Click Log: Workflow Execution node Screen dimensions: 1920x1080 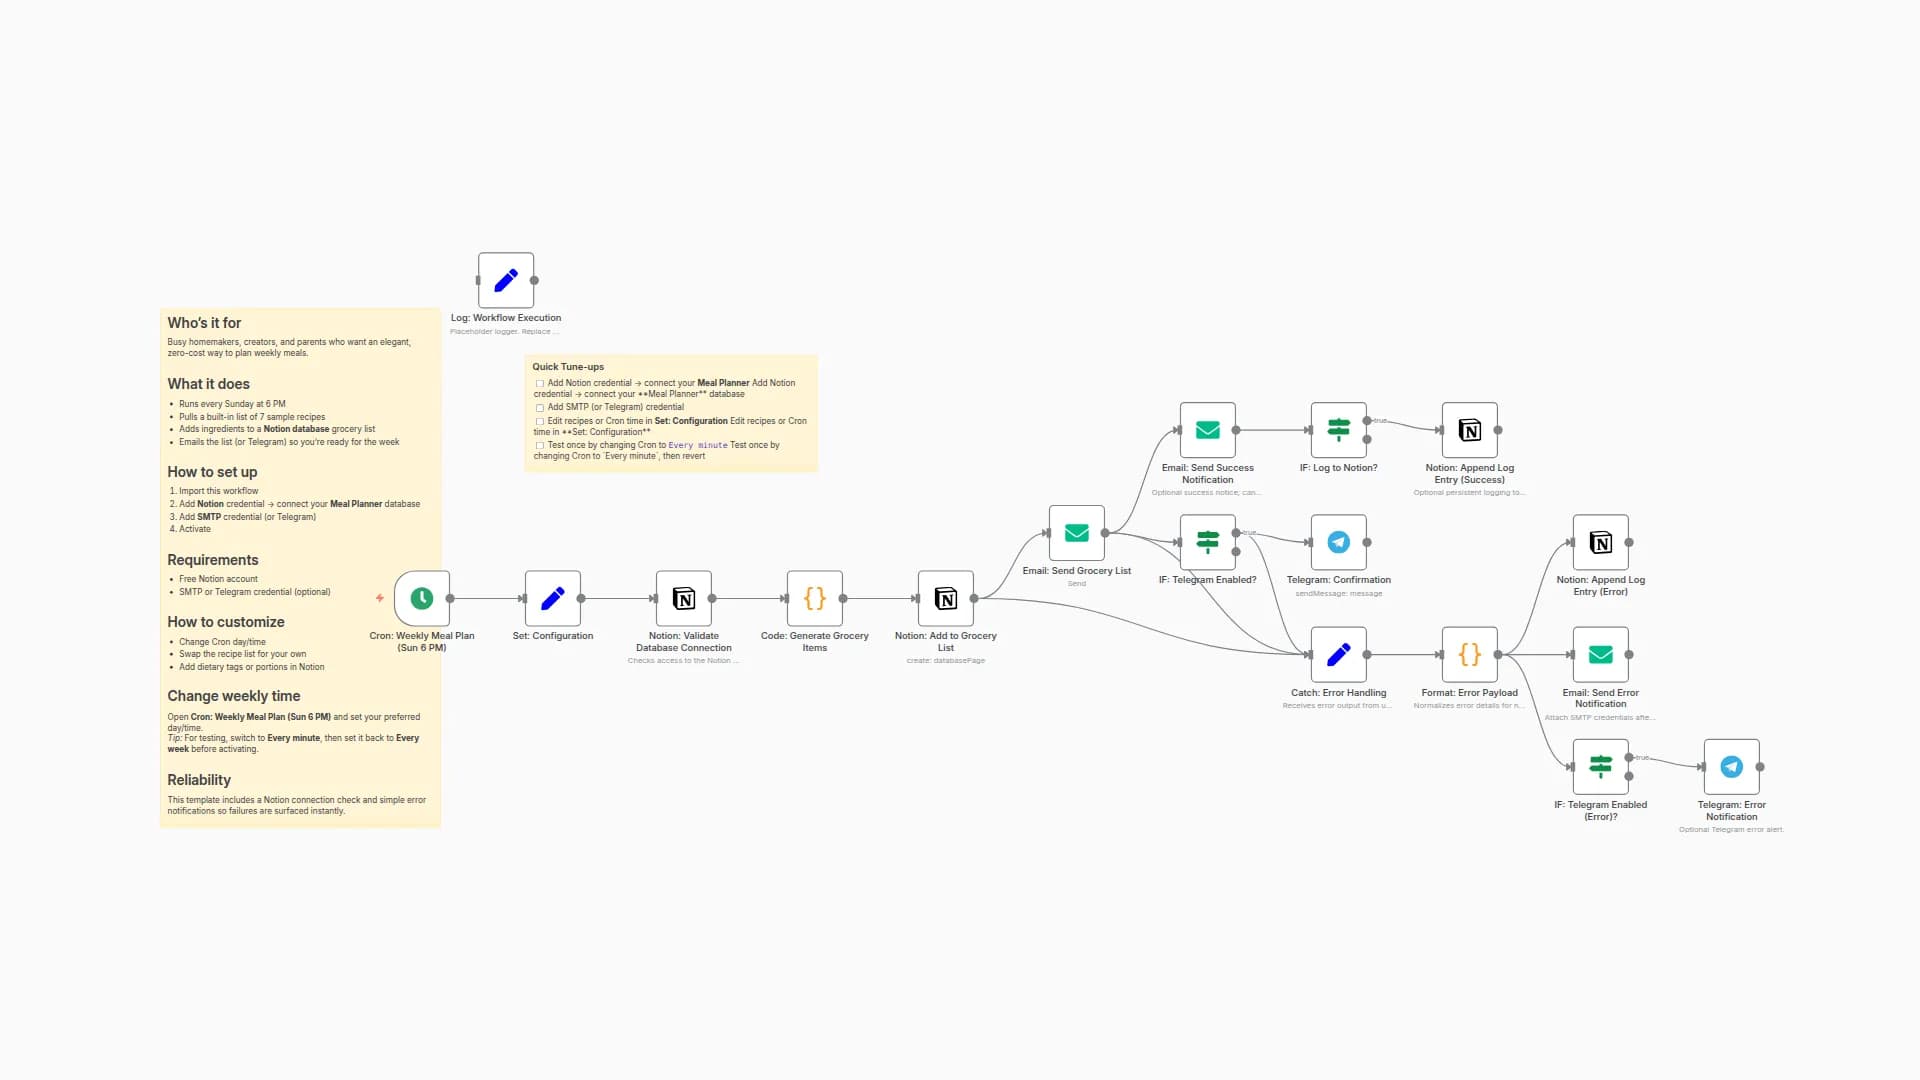pos(506,280)
